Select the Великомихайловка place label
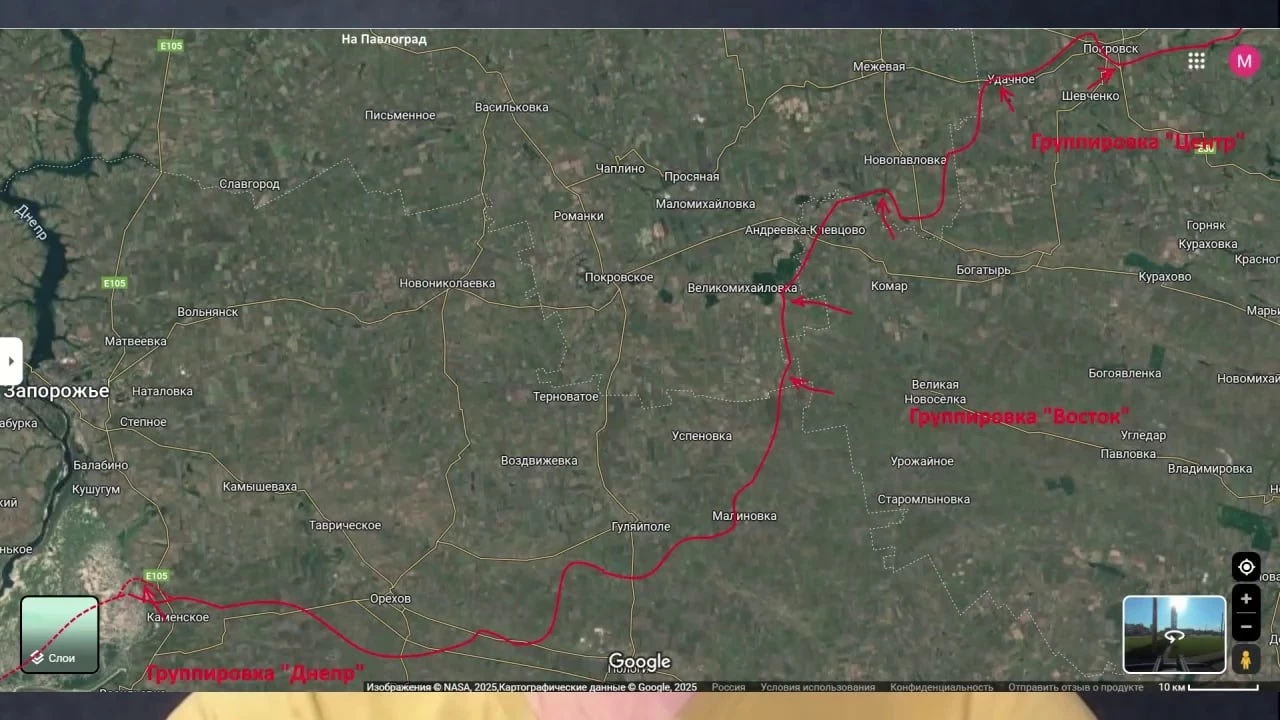Viewport: 1280px width, 720px height. pos(742,288)
